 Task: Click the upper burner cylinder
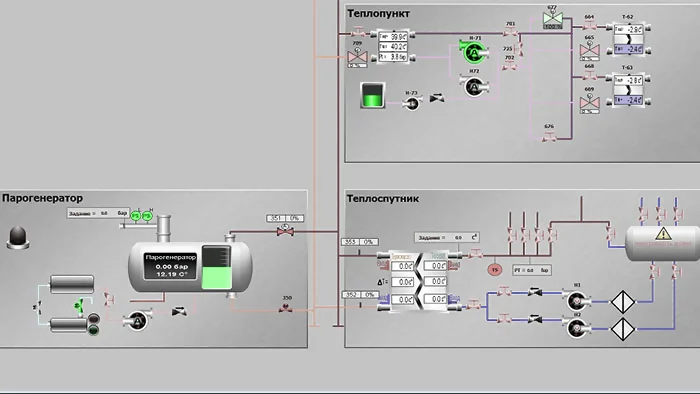pos(72,284)
